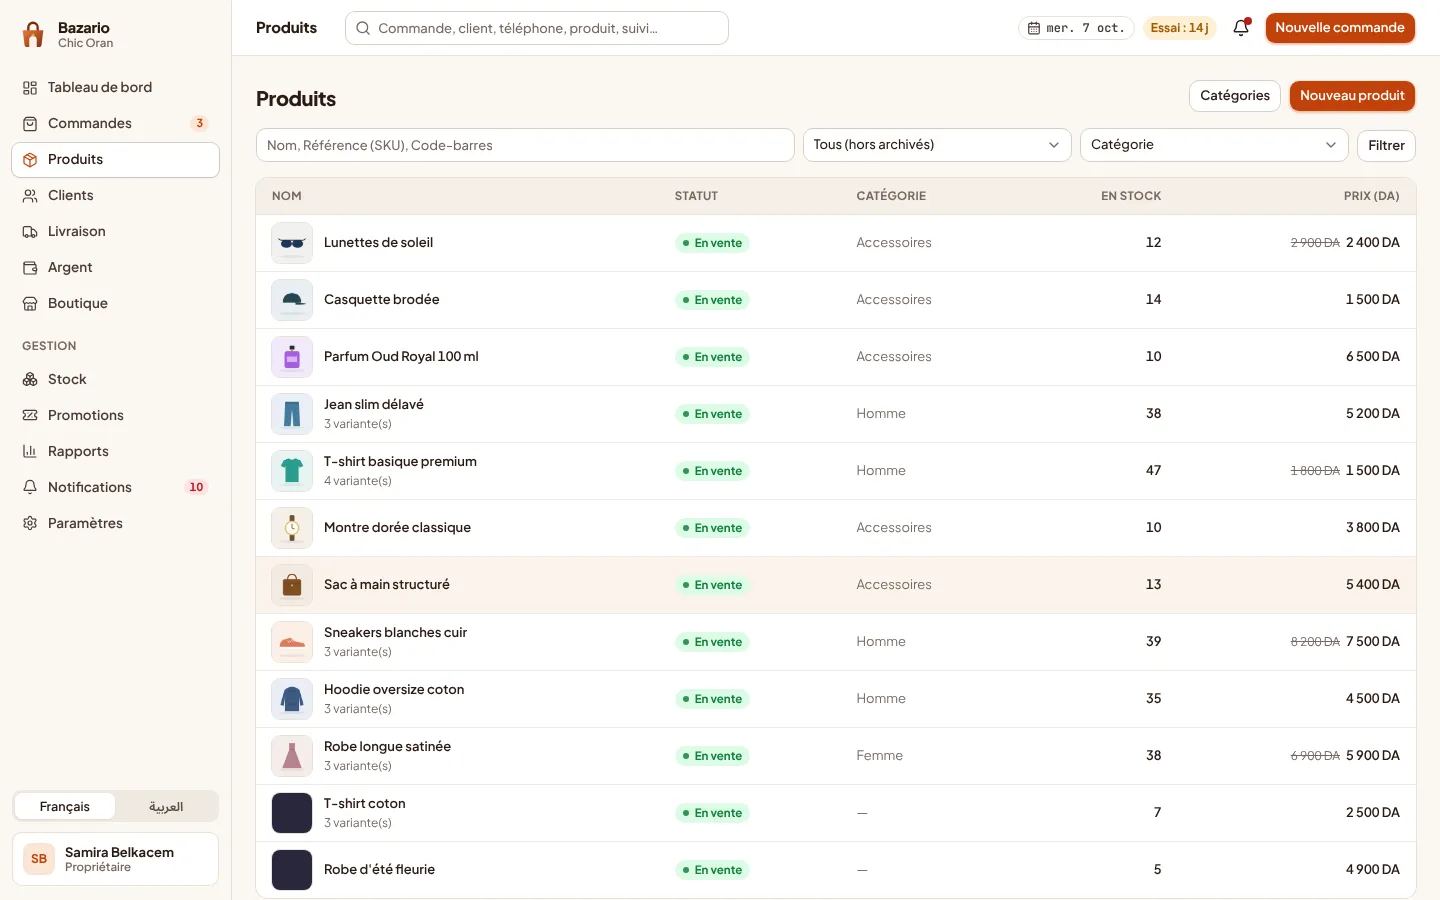Go to Notifications in the sidebar
Image resolution: width=1440 pixels, height=900 pixels.
point(115,488)
